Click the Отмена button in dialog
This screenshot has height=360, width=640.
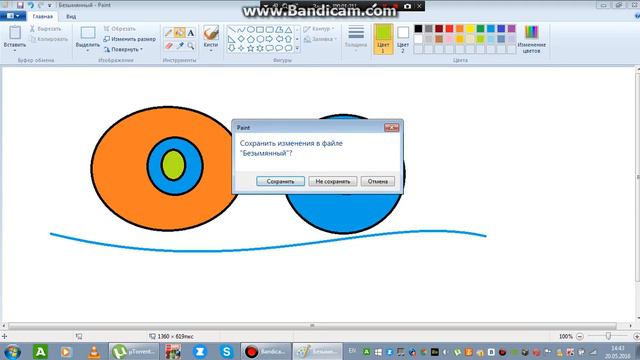(378, 181)
